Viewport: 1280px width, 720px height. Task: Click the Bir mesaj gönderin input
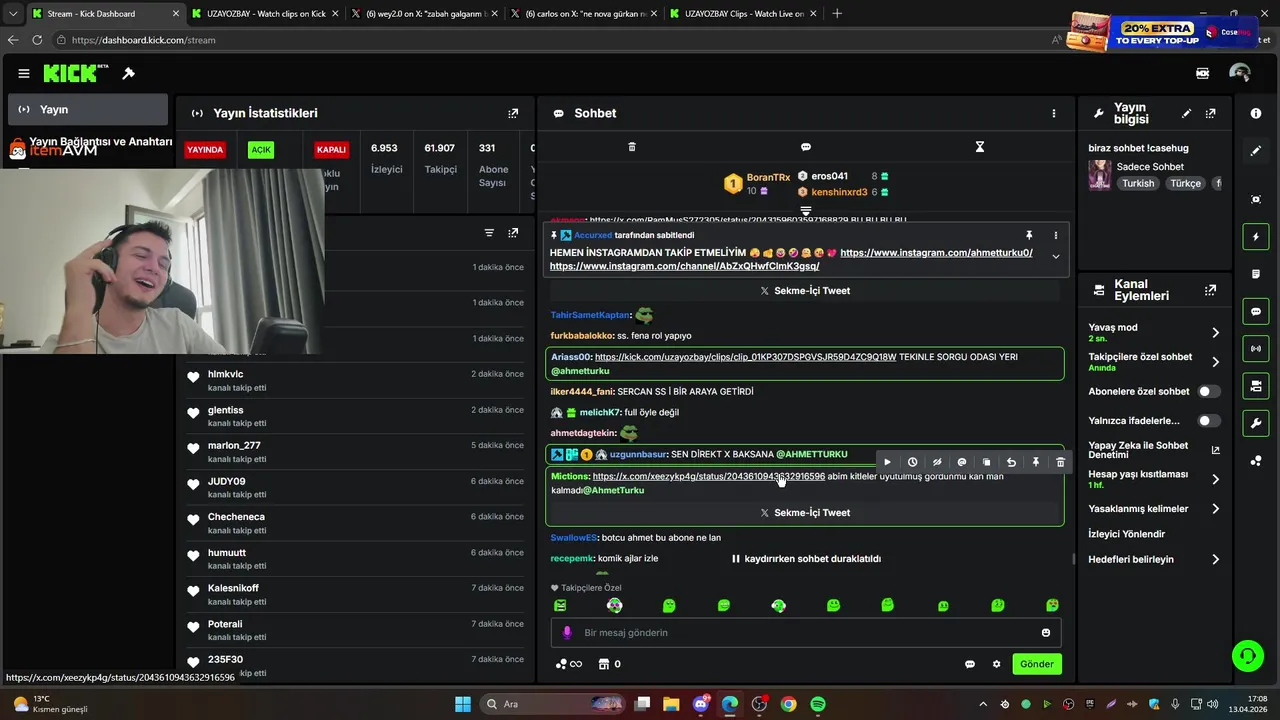tap(805, 632)
